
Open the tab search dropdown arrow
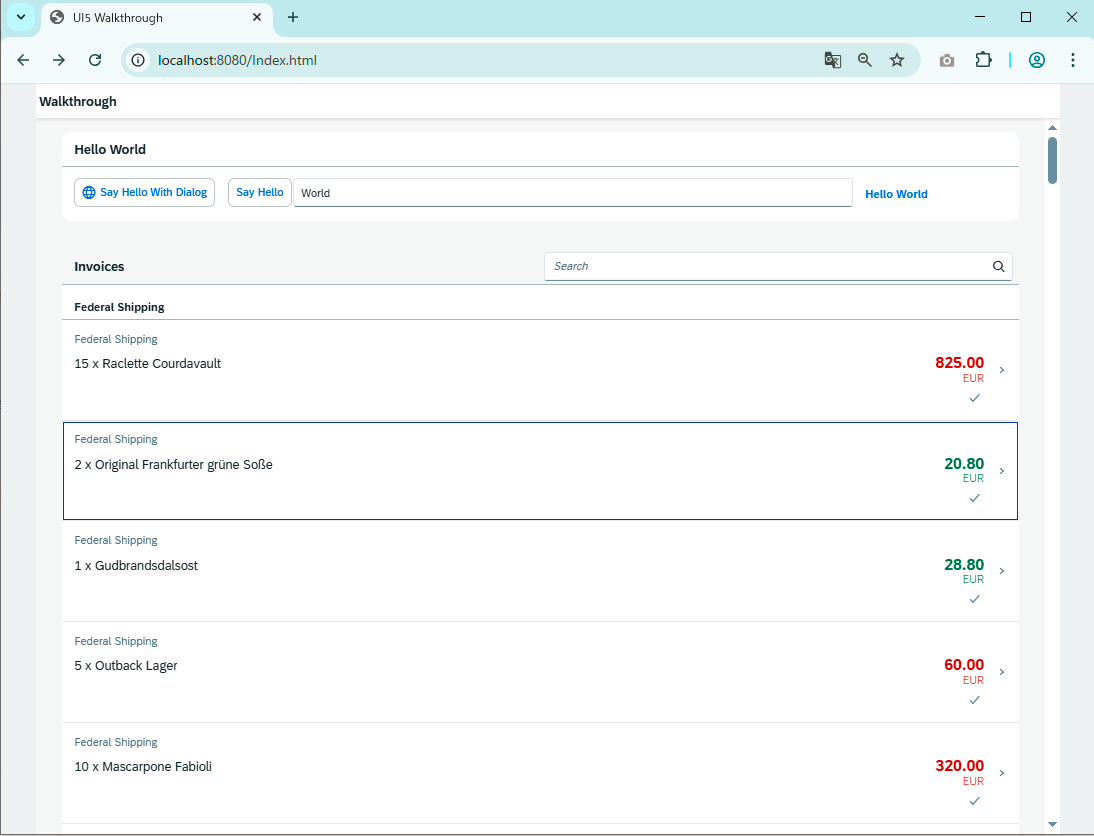[21, 17]
